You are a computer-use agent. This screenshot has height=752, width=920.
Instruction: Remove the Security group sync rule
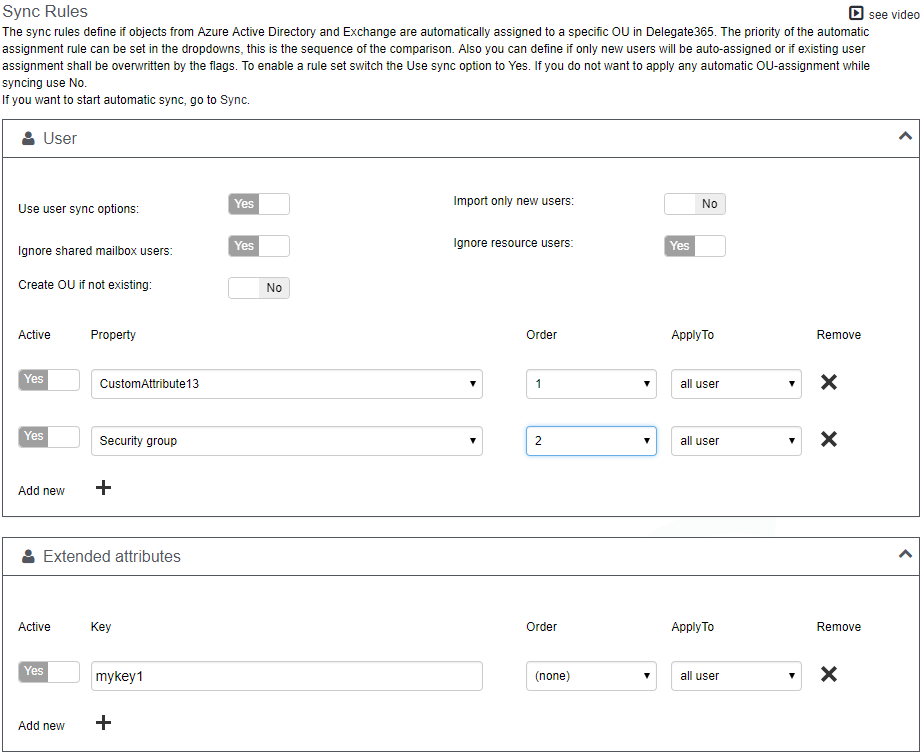(828, 439)
